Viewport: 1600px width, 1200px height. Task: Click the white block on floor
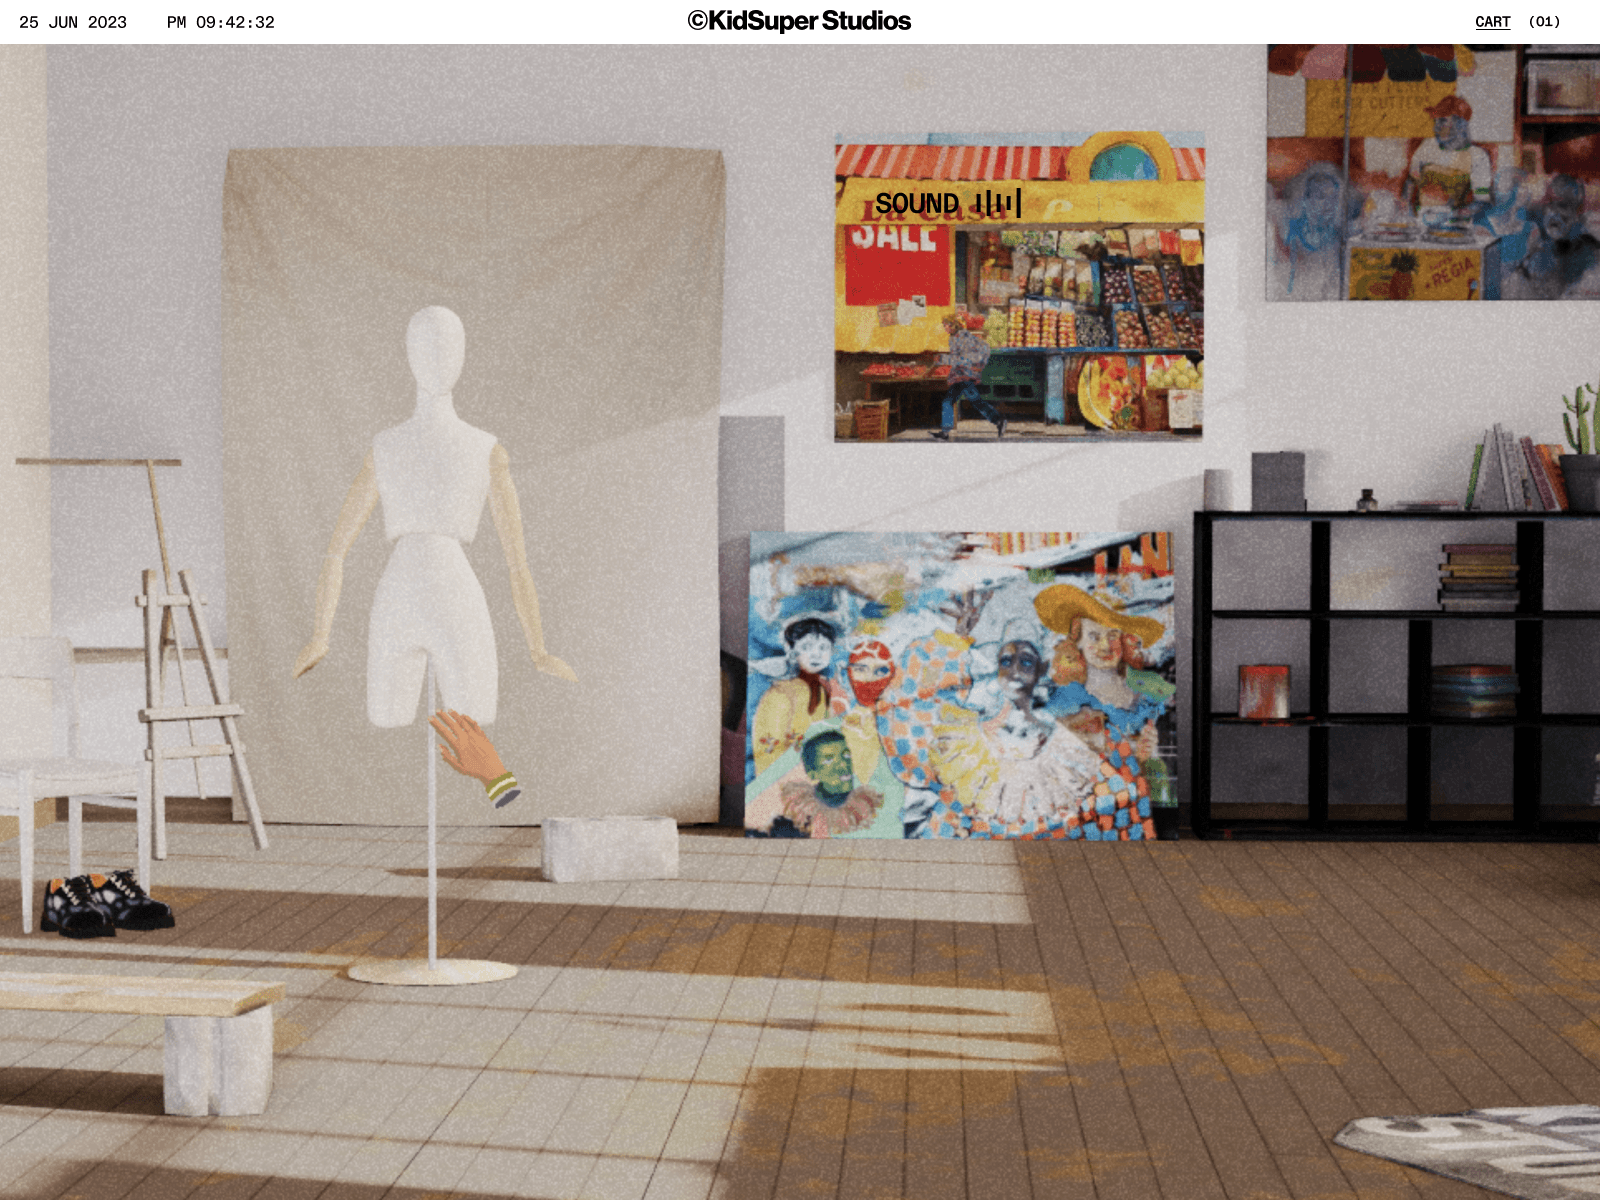pos(610,848)
